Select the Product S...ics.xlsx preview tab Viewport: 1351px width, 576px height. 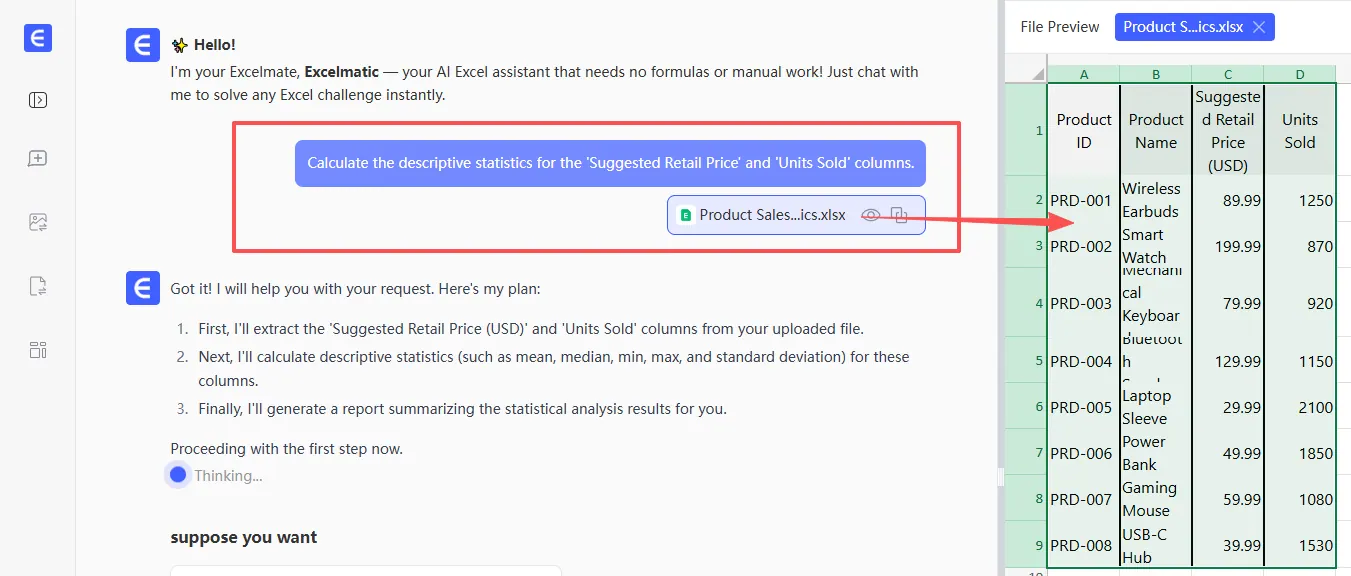coord(1182,27)
